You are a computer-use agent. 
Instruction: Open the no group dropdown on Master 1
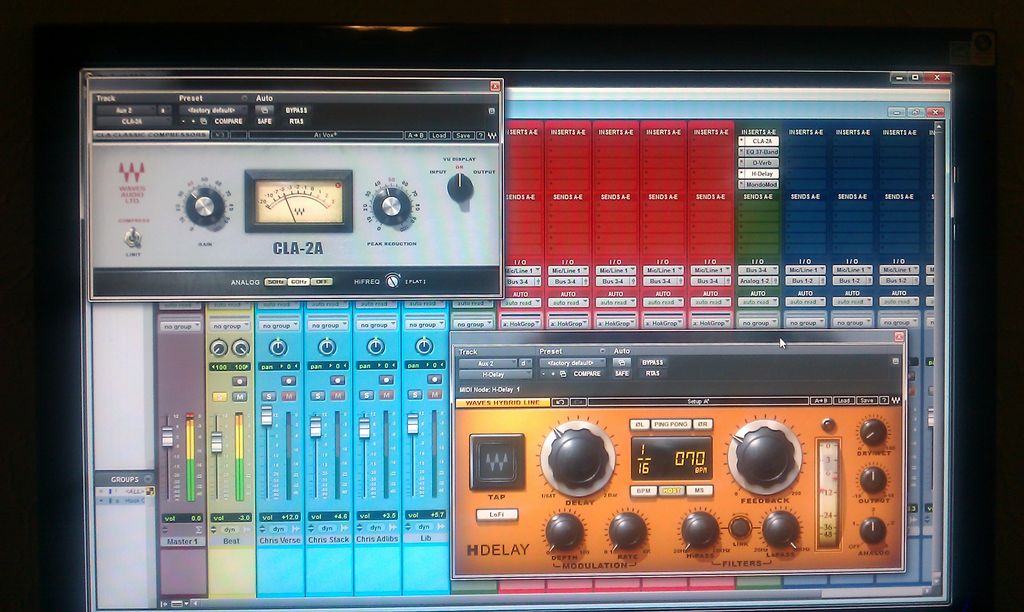coord(180,326)
